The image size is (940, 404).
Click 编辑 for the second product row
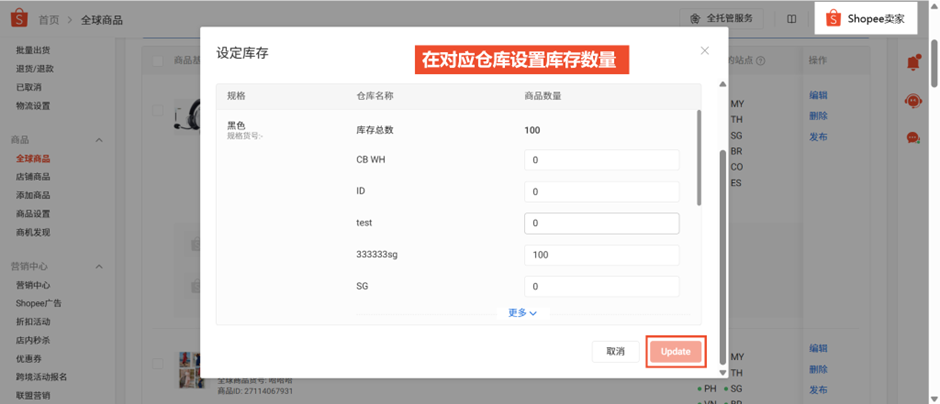pyautogui.click(x=818, y=348)
